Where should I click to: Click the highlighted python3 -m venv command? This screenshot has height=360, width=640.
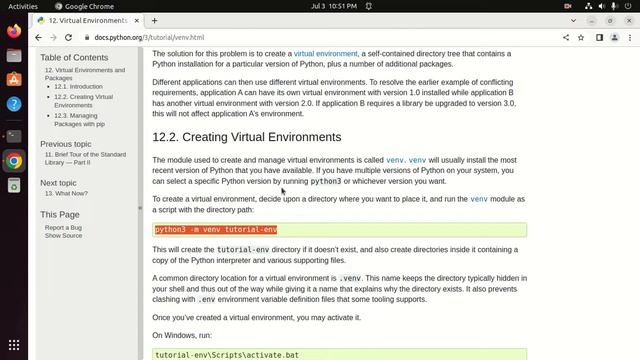(x=216, y=229)
